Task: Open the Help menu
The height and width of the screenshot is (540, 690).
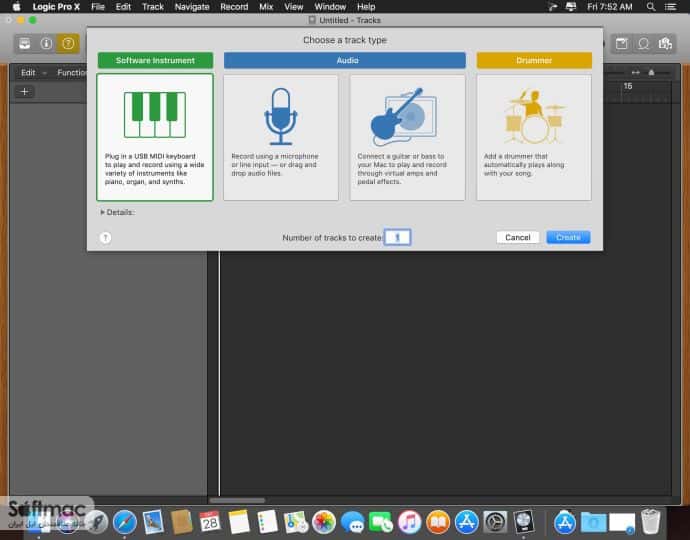Action: 366,7
